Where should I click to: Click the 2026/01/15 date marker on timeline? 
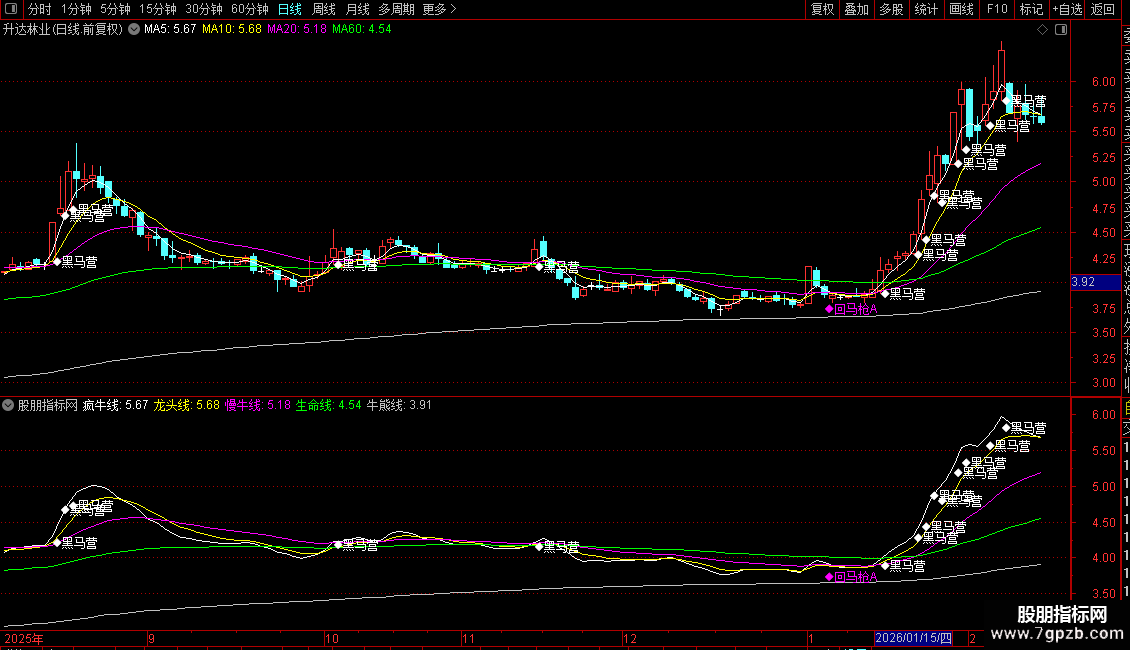912,638
